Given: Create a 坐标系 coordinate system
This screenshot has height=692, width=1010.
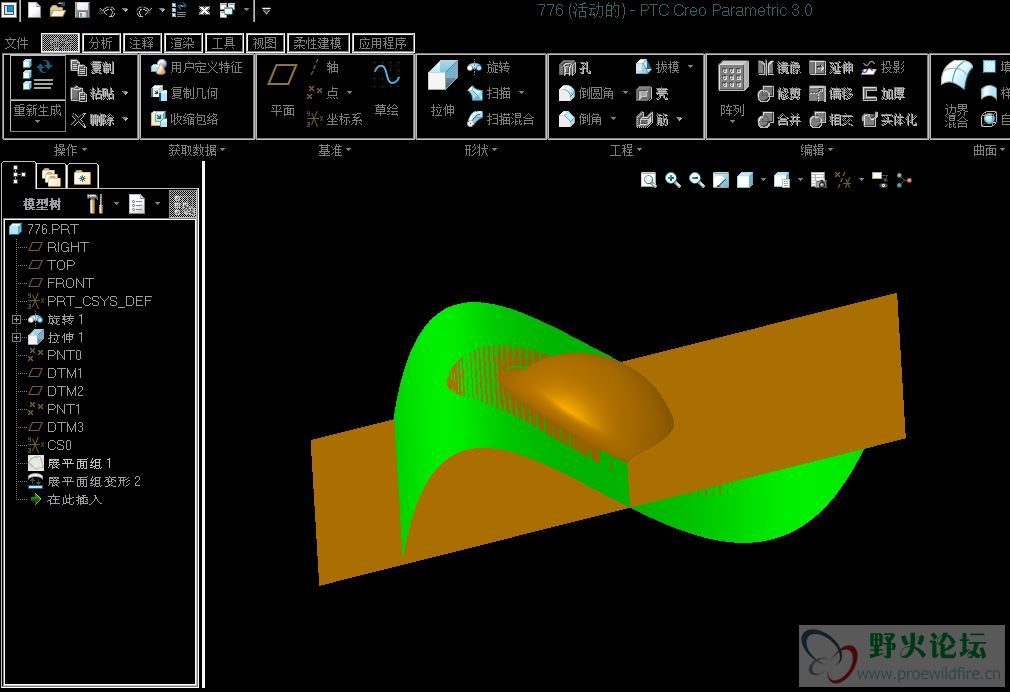Looking at the screenshot, I should tap(334, 119).
